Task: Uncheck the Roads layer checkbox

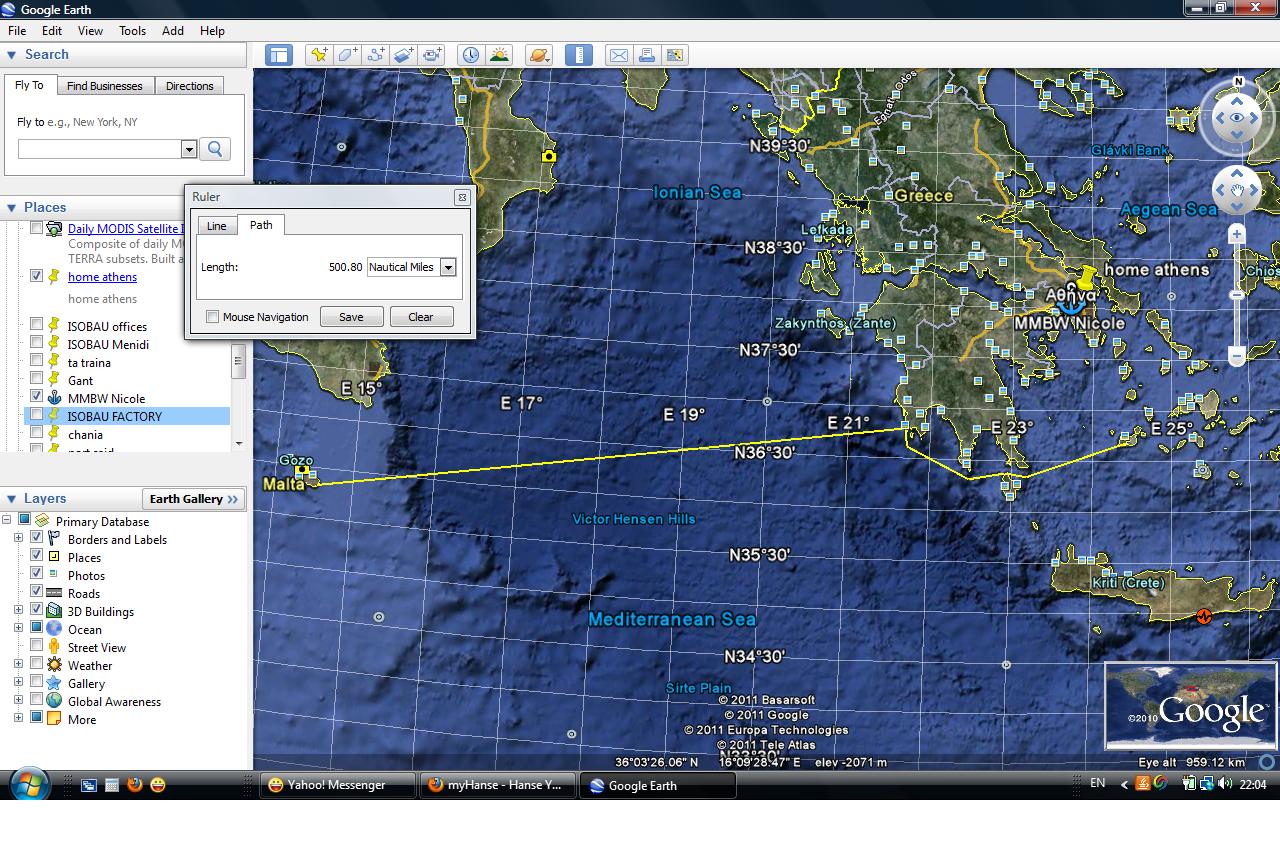Action: [37, 593]
